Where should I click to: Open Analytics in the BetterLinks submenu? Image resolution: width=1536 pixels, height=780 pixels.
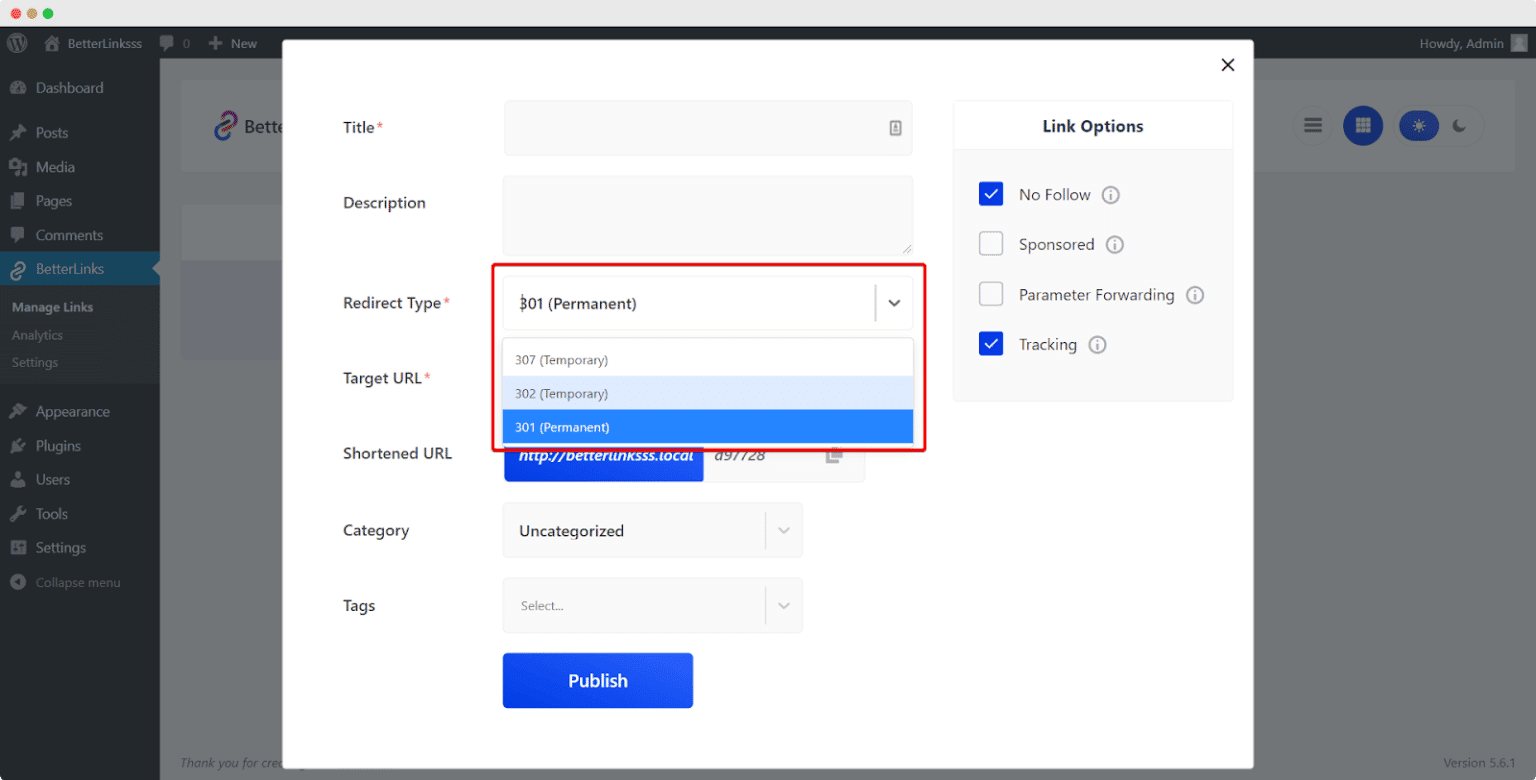coord(37,335)
